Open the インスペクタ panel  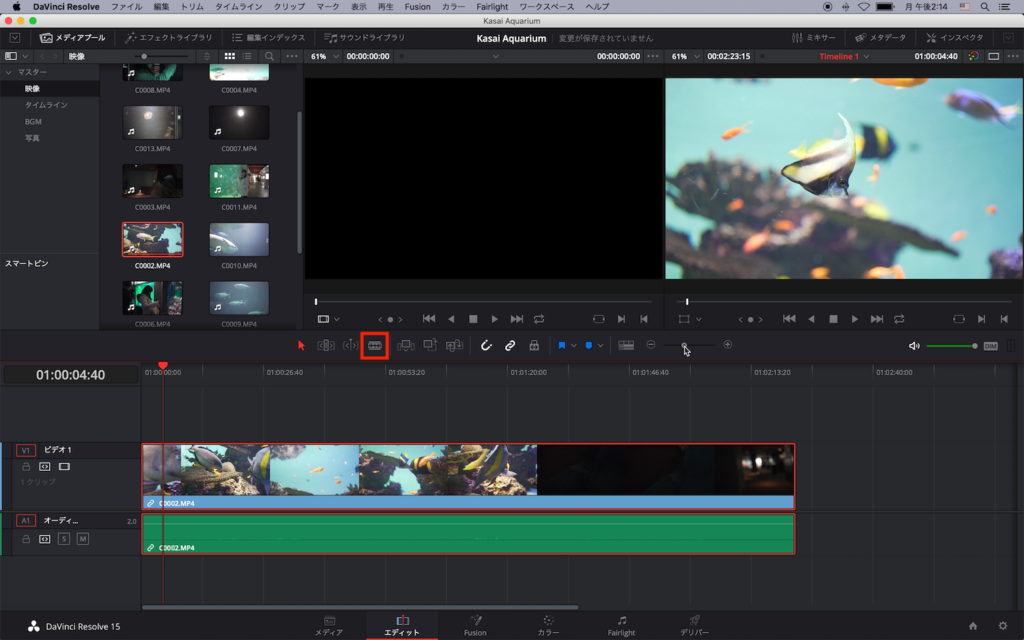point(955,37)
